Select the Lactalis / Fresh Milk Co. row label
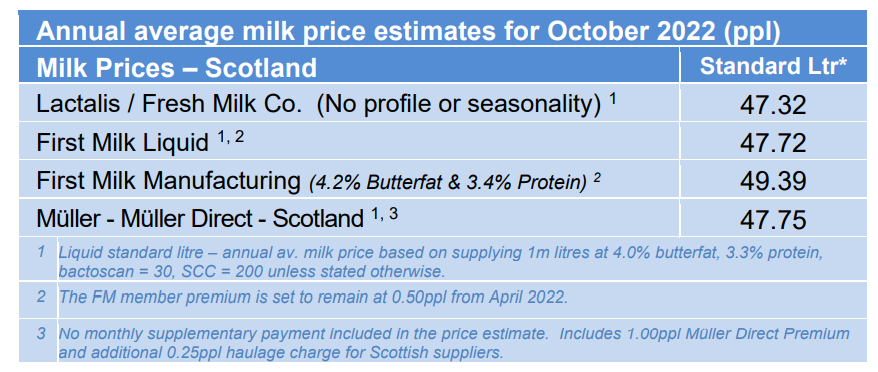This screenshot has width=878, height=372. coord(166,104)
